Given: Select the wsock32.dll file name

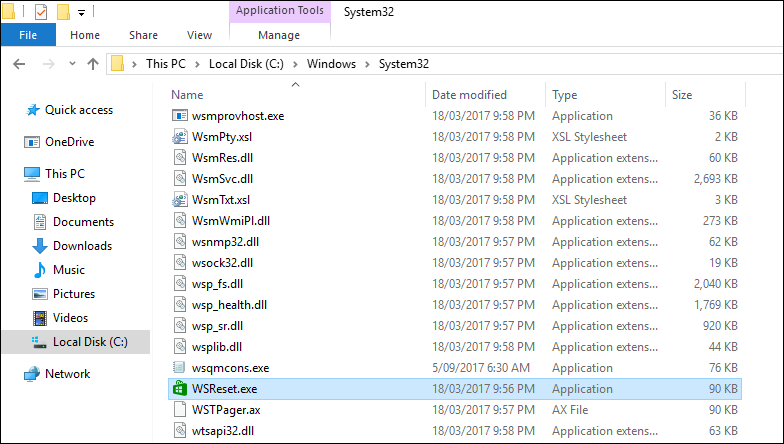Looking at the screenshot, I should [222, 263].
